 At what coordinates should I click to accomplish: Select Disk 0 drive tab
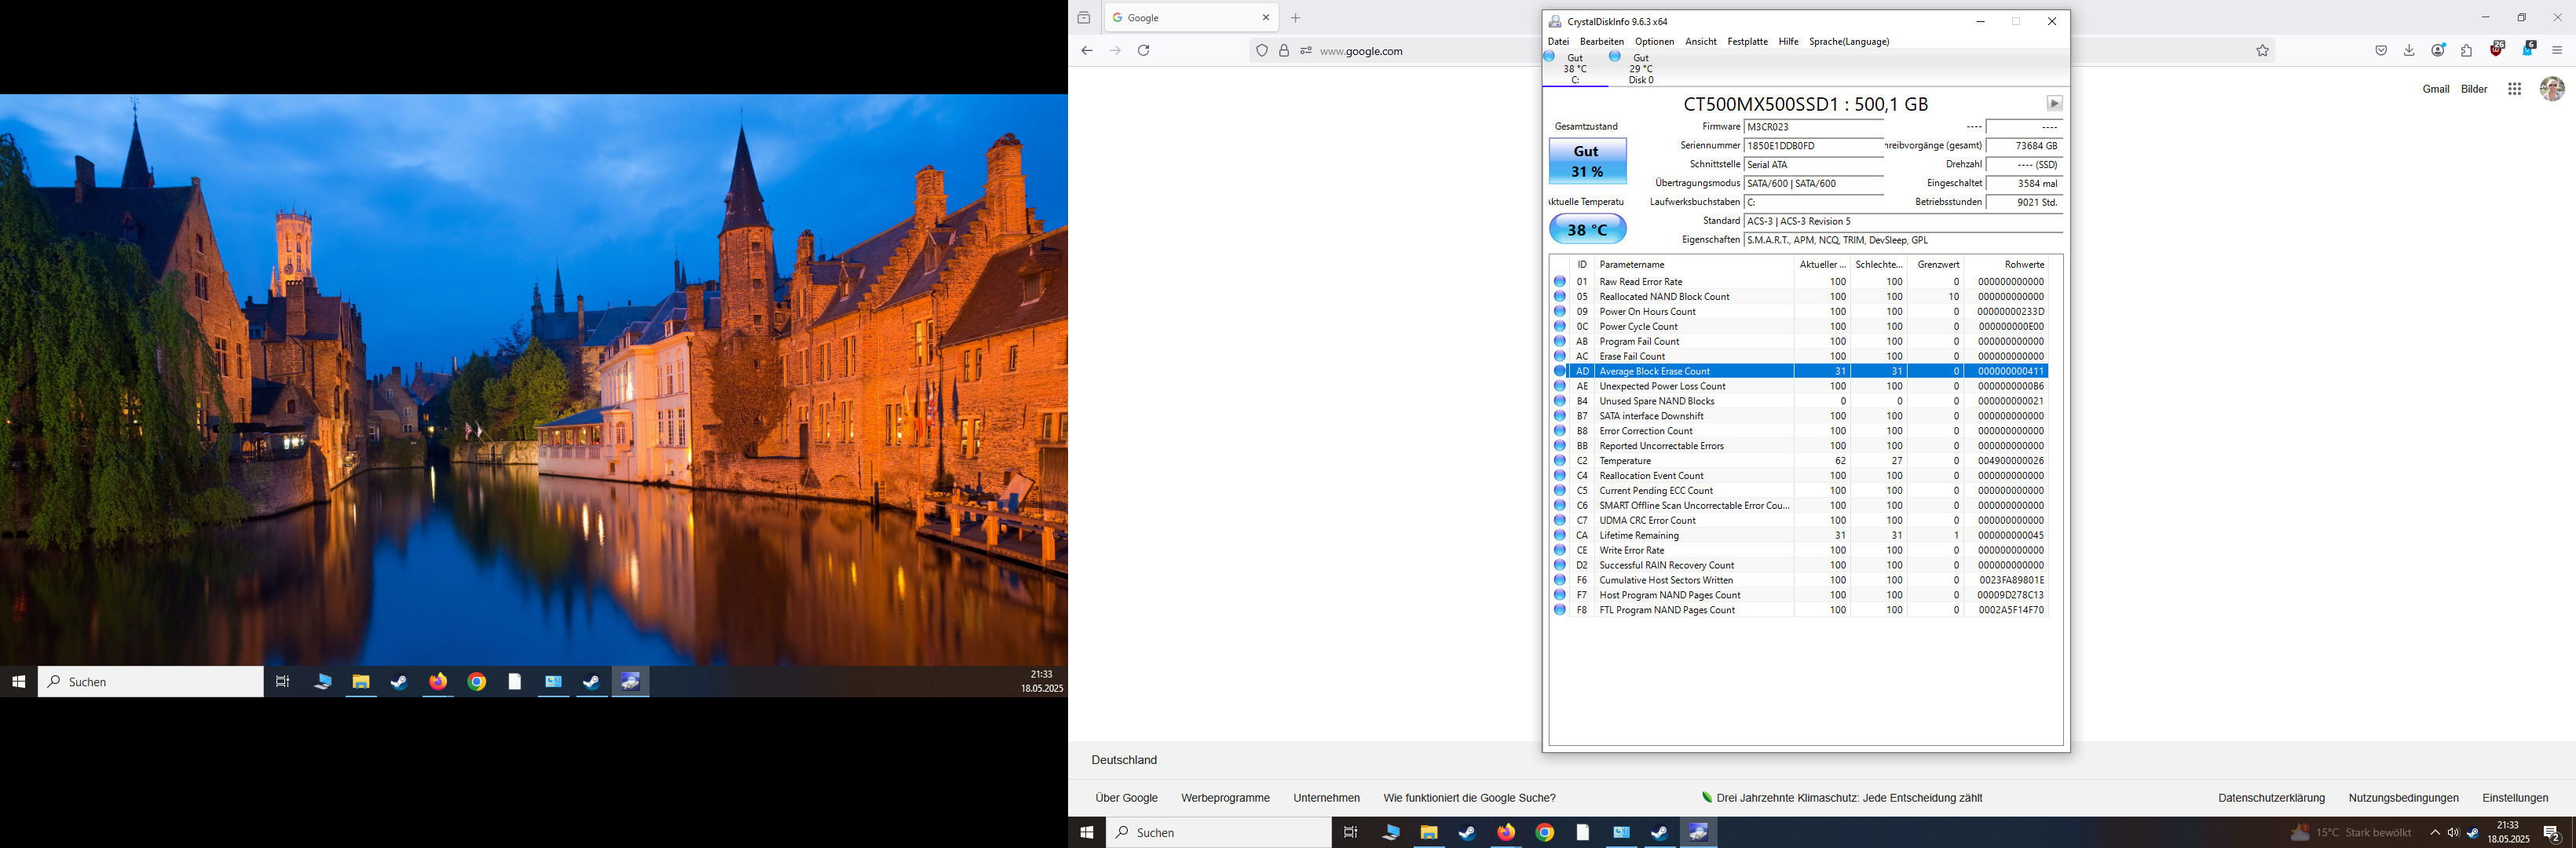coord(1640,69)
